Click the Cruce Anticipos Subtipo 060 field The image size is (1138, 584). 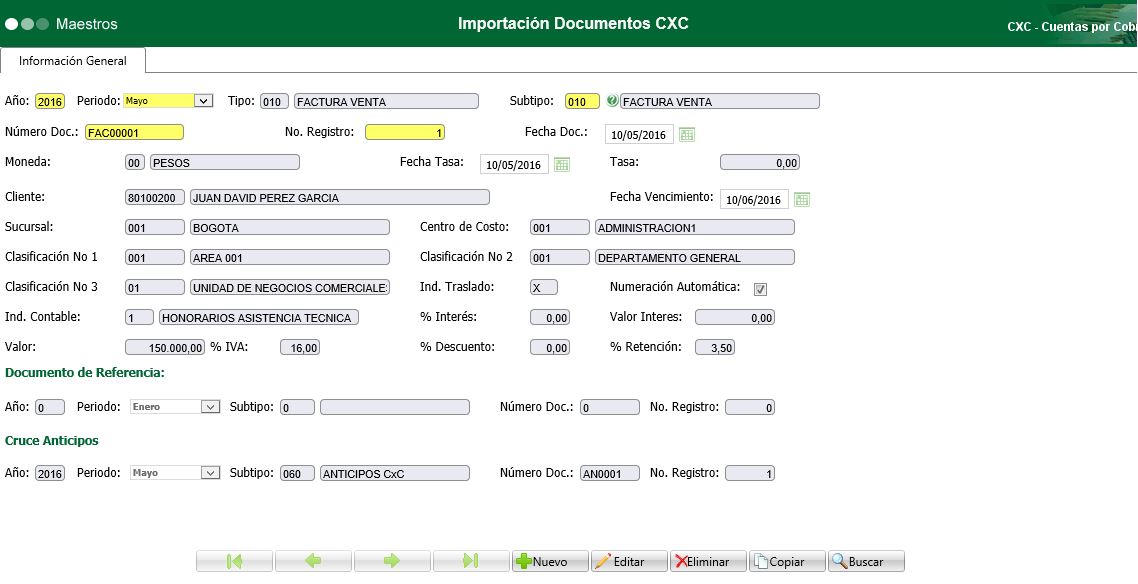298,474
